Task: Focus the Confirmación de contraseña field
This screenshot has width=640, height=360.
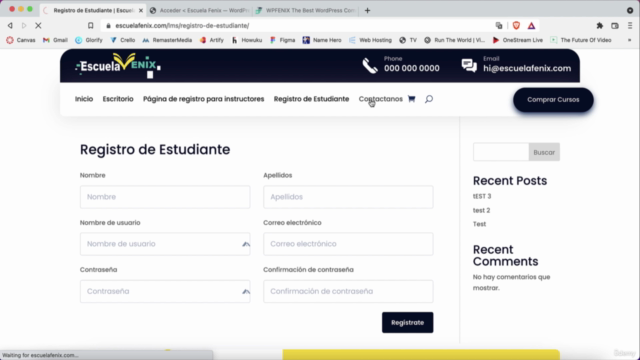Action: point(348,291)
